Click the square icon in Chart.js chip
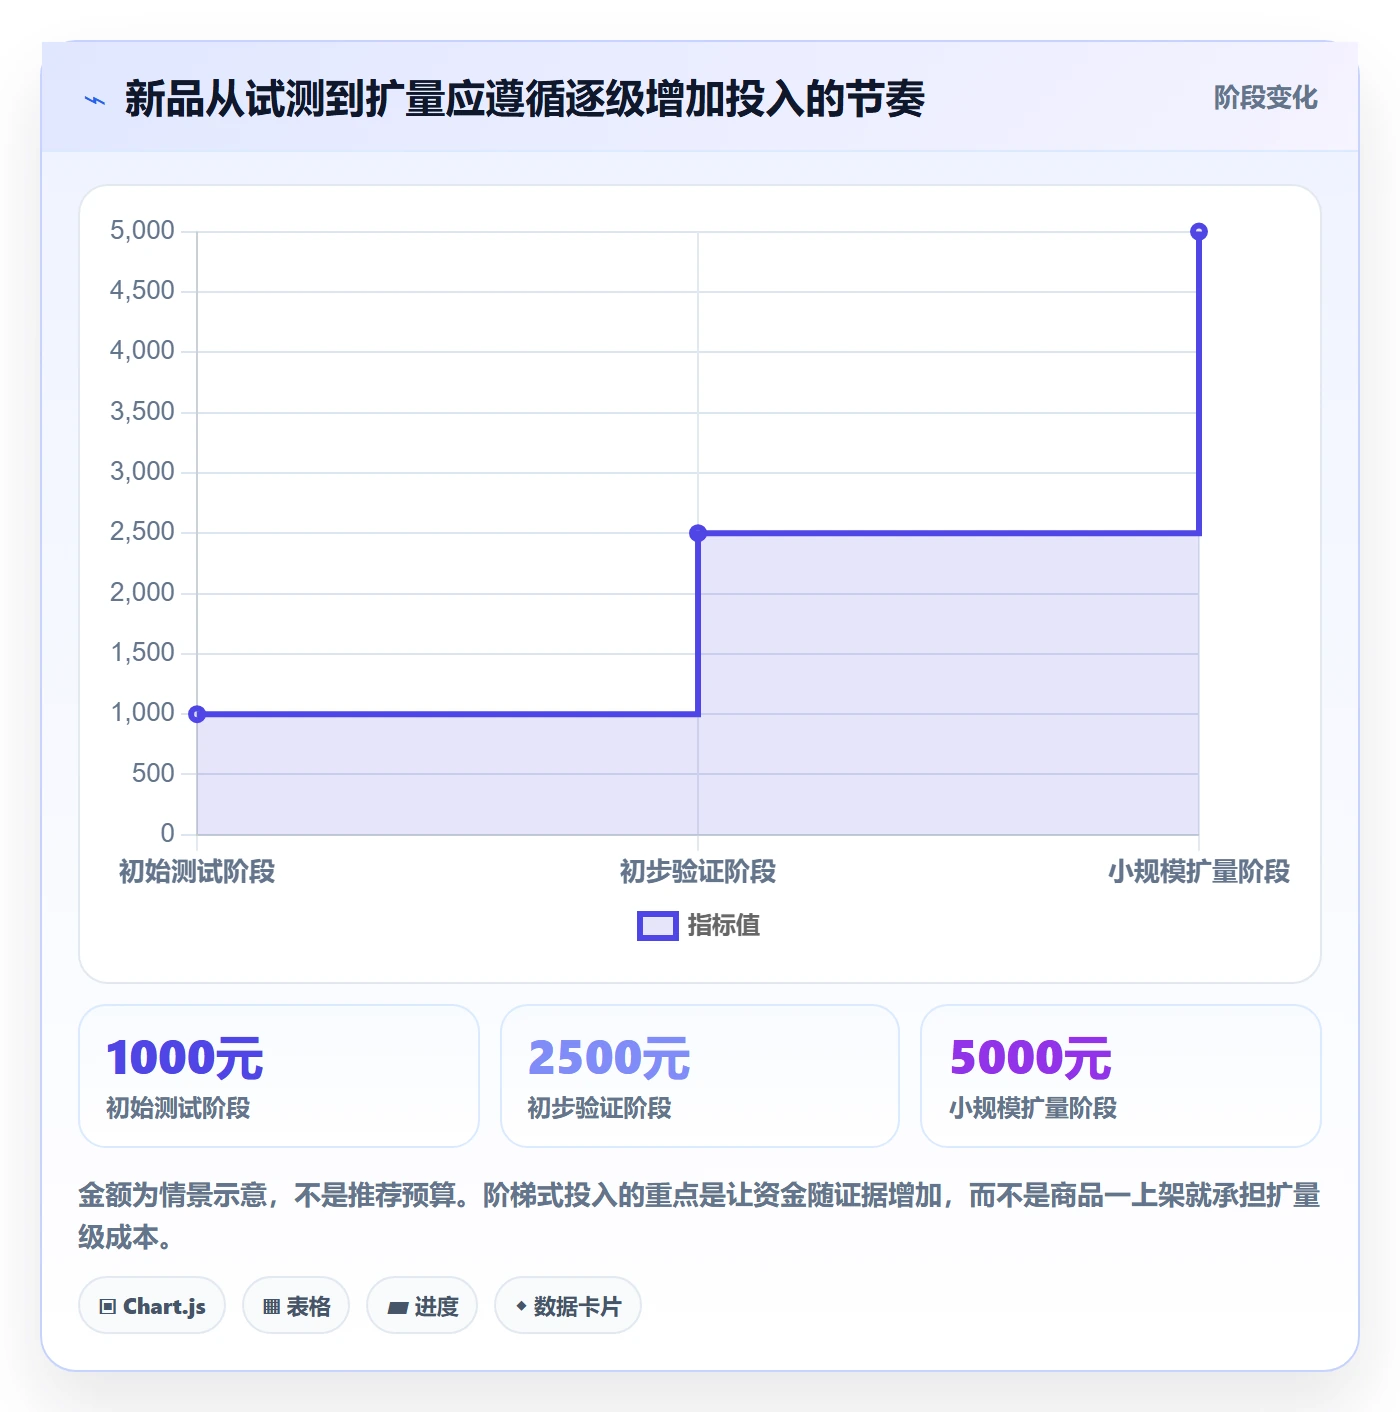 (108, 1307)
